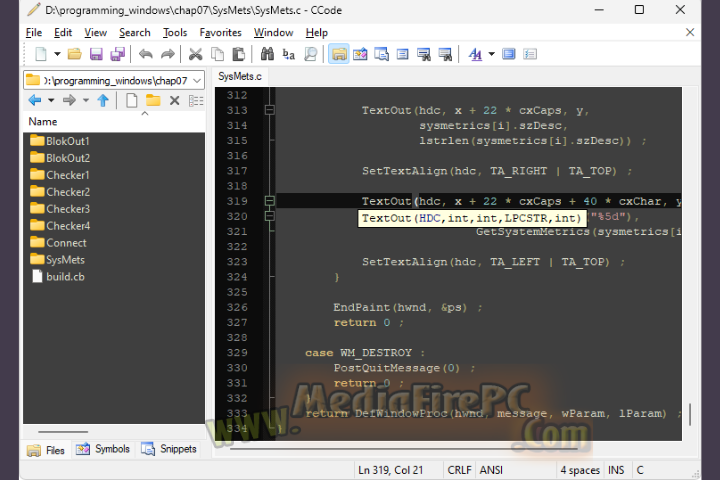Collapse code fold at line 320
The width and height of the screenshot is (720, 480).
270,216
